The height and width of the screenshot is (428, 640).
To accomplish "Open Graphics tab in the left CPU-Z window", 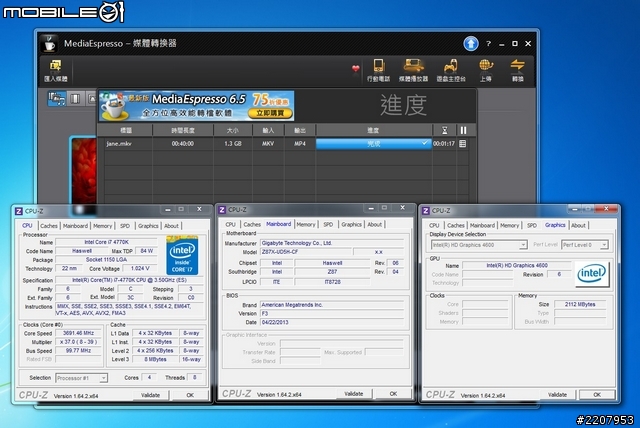I will point(148,226).
